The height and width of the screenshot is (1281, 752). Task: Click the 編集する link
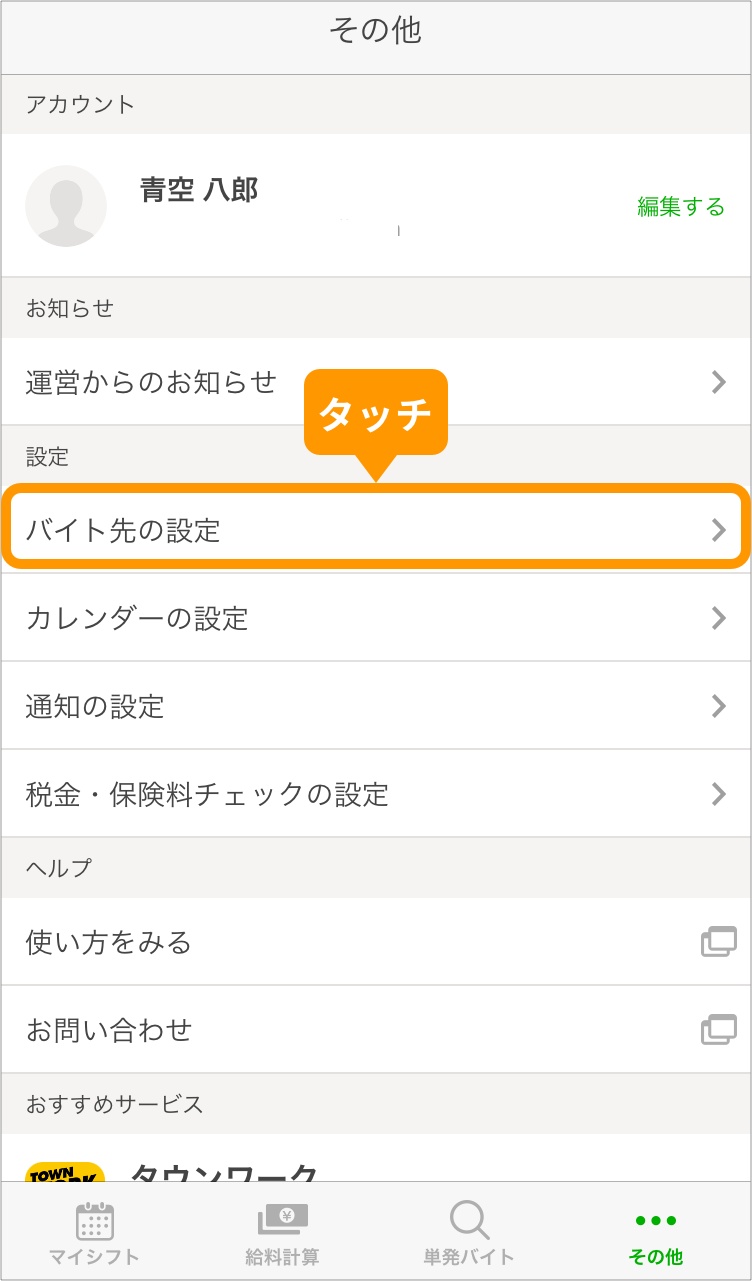[681, 207]
